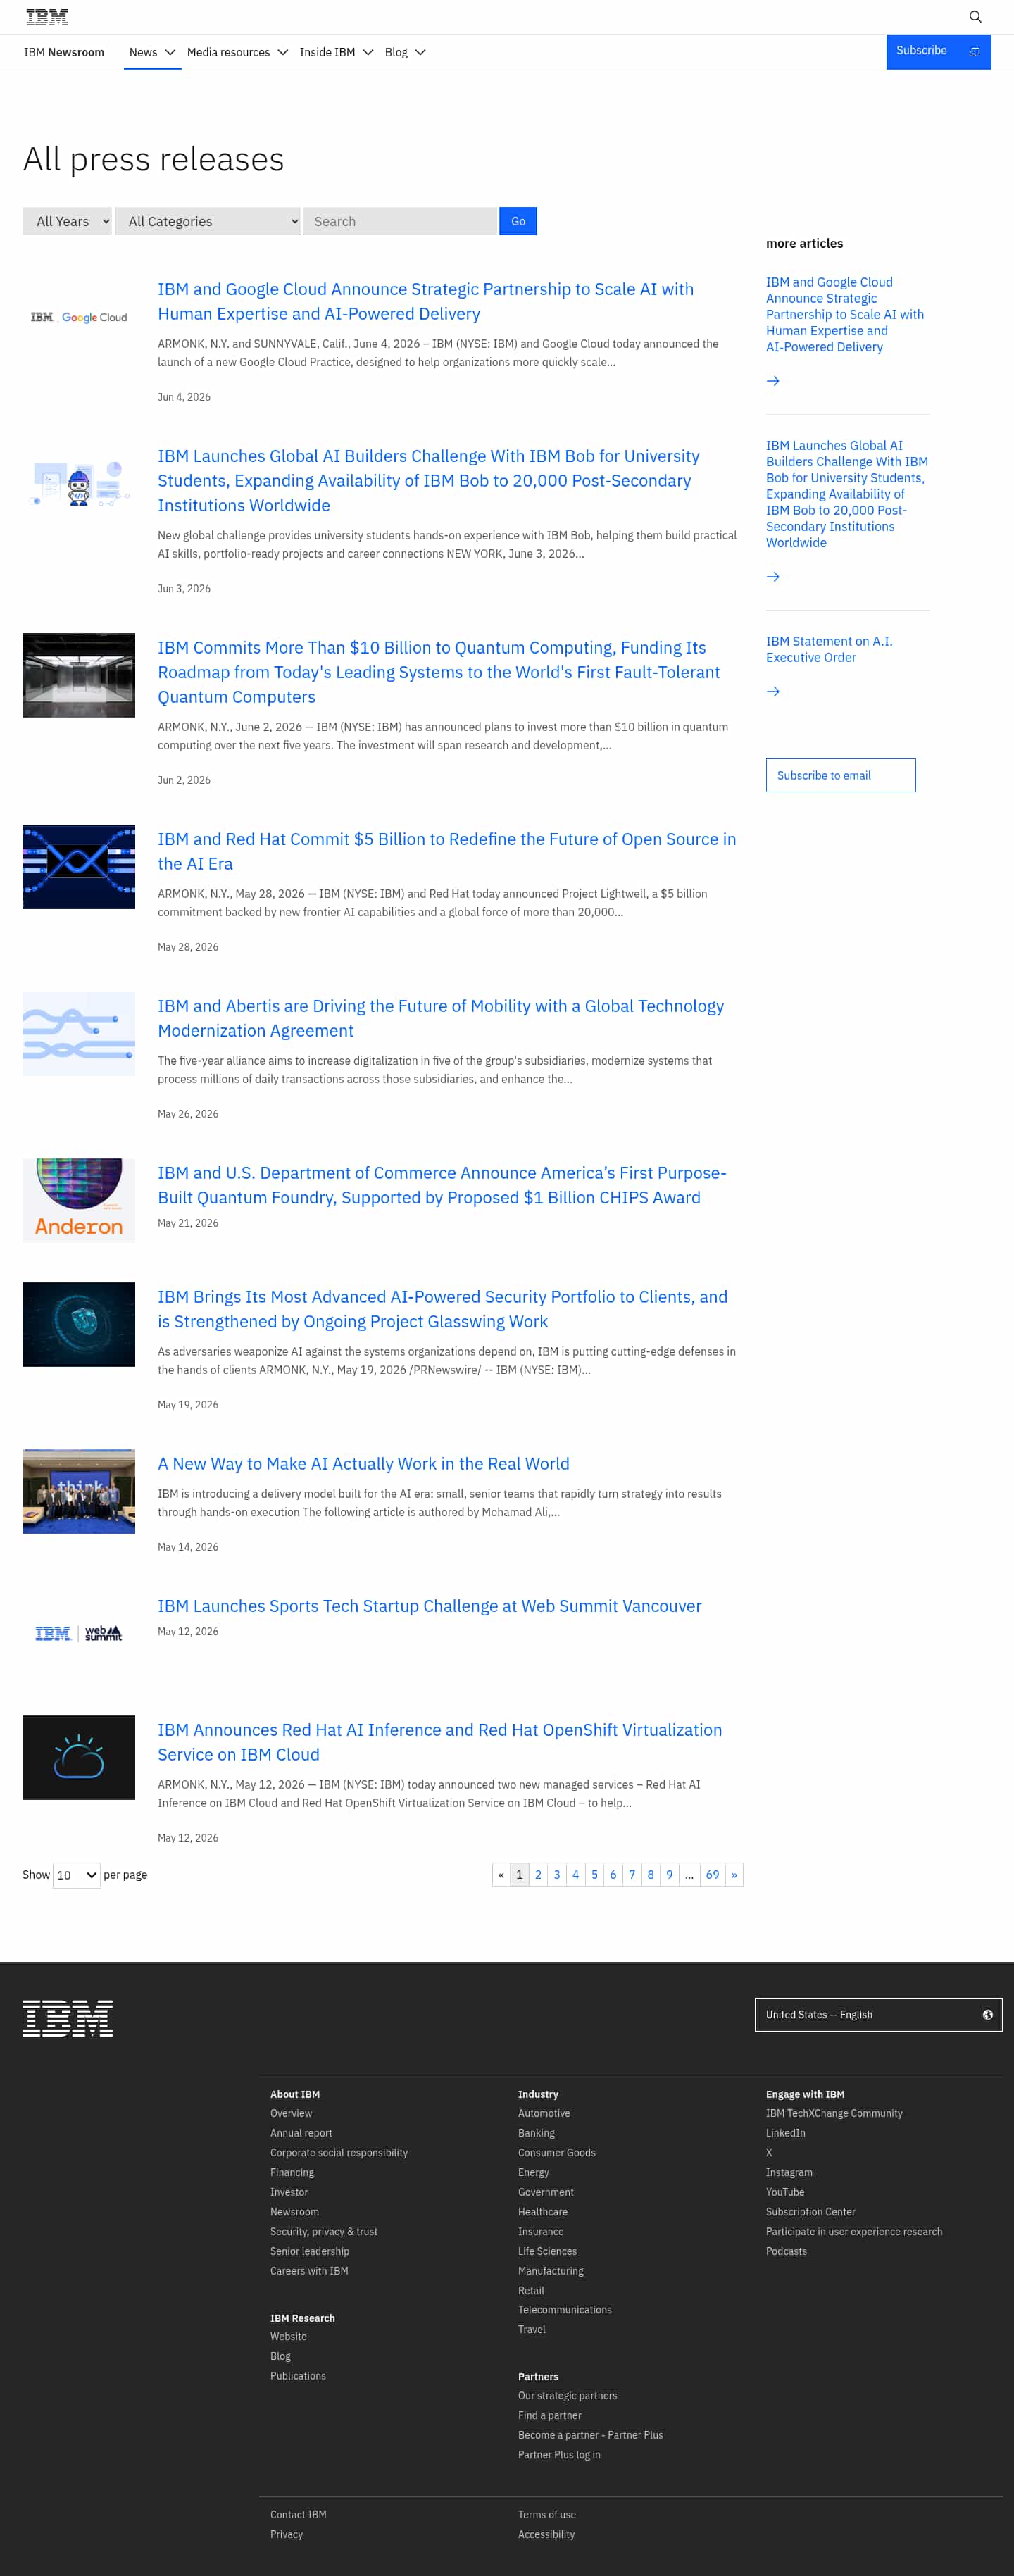Click the IBM Web Summit thumbnail
Screen dimensions: 1014x2576
pyautogui.click(x=79, y=1634)
